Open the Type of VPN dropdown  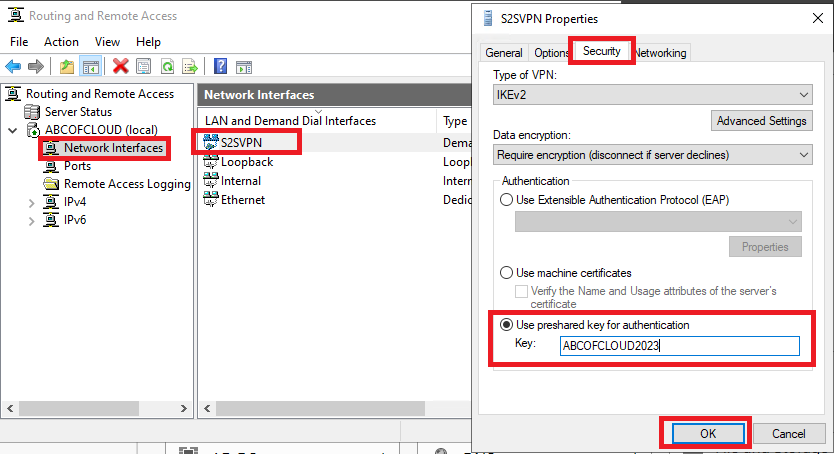click(x=652, y=94)
